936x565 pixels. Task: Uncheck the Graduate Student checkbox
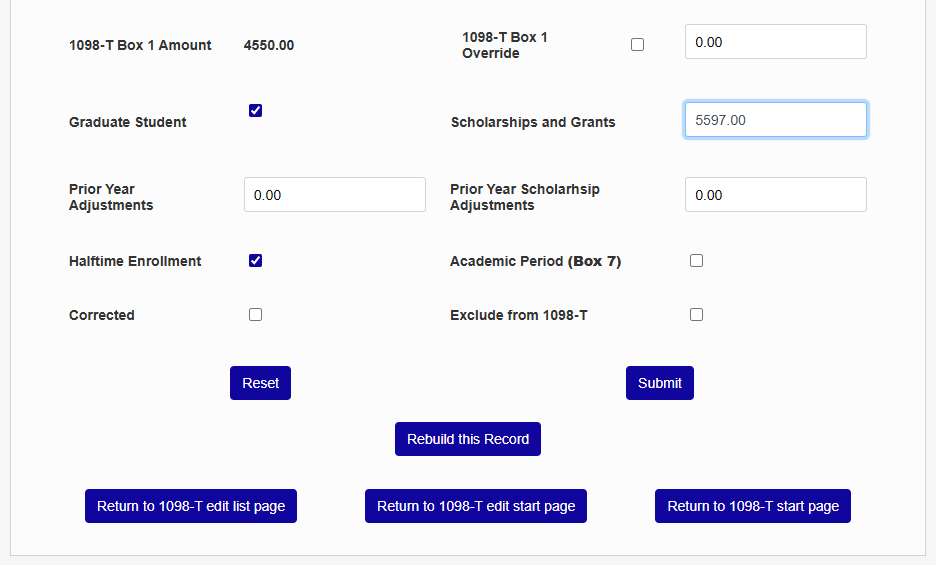coord(255,111)
